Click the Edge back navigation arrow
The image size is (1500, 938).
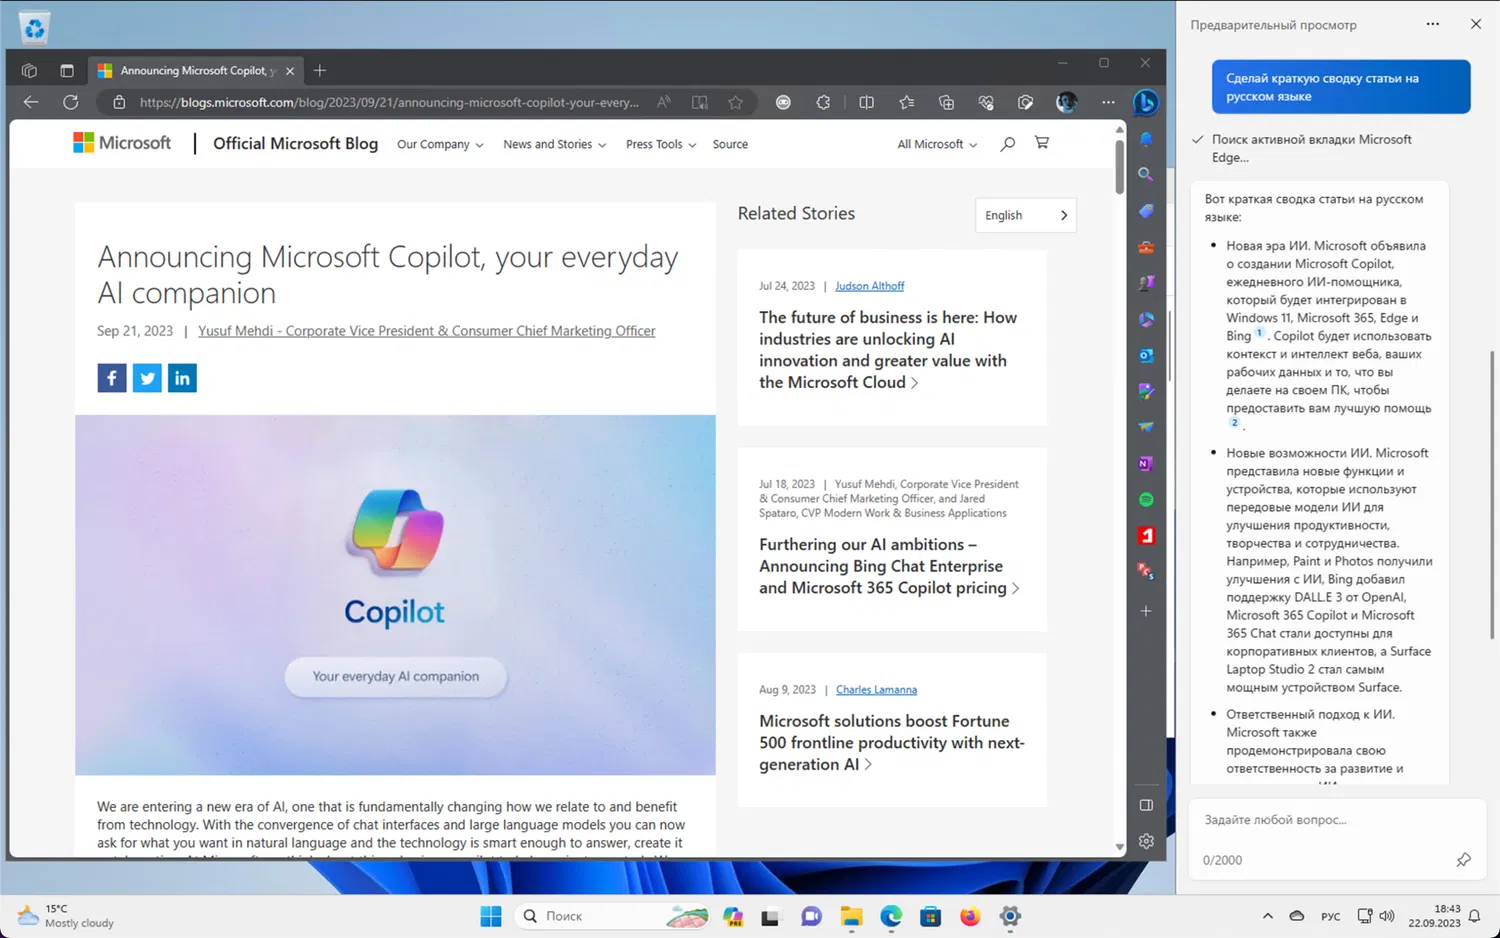(31, 102)
